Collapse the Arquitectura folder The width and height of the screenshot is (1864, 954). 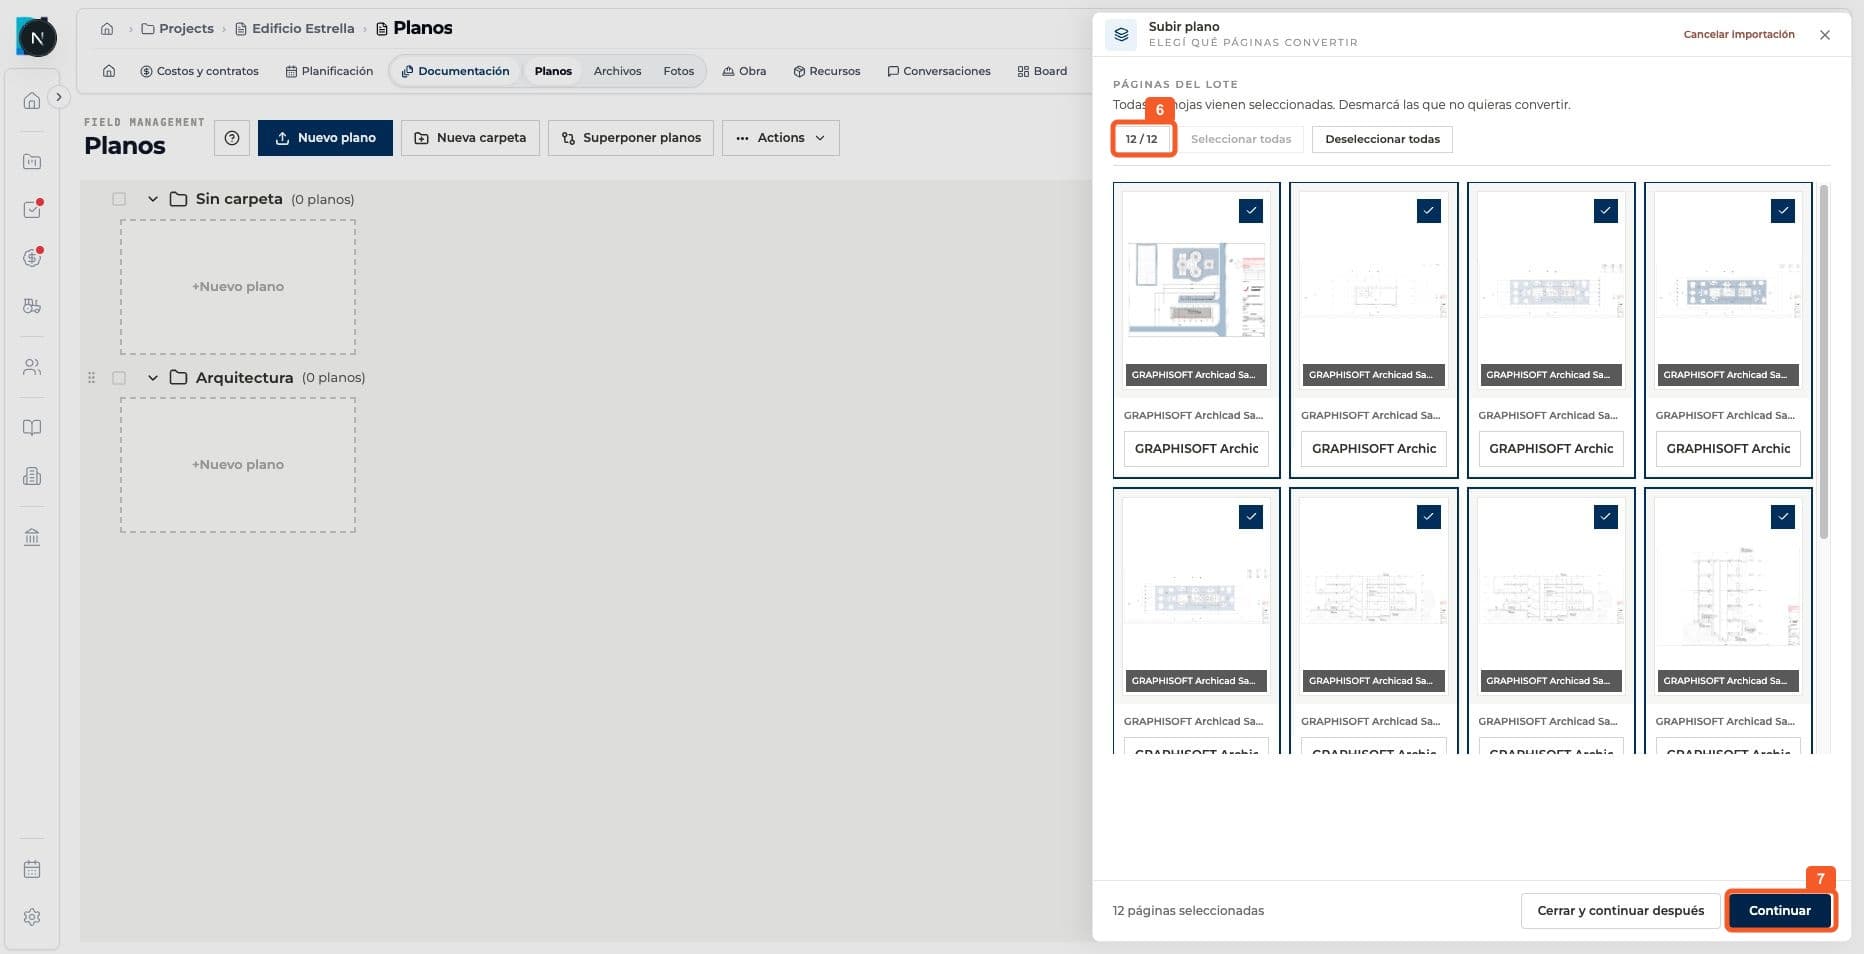pyautogui.click(x=153, y=378)
